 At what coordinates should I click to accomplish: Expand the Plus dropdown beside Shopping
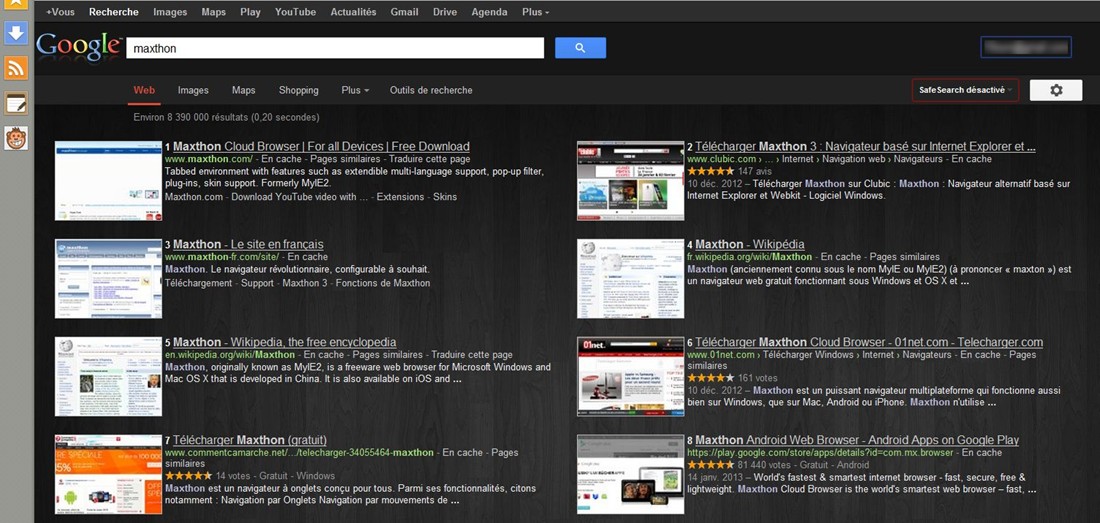[355, 90]
